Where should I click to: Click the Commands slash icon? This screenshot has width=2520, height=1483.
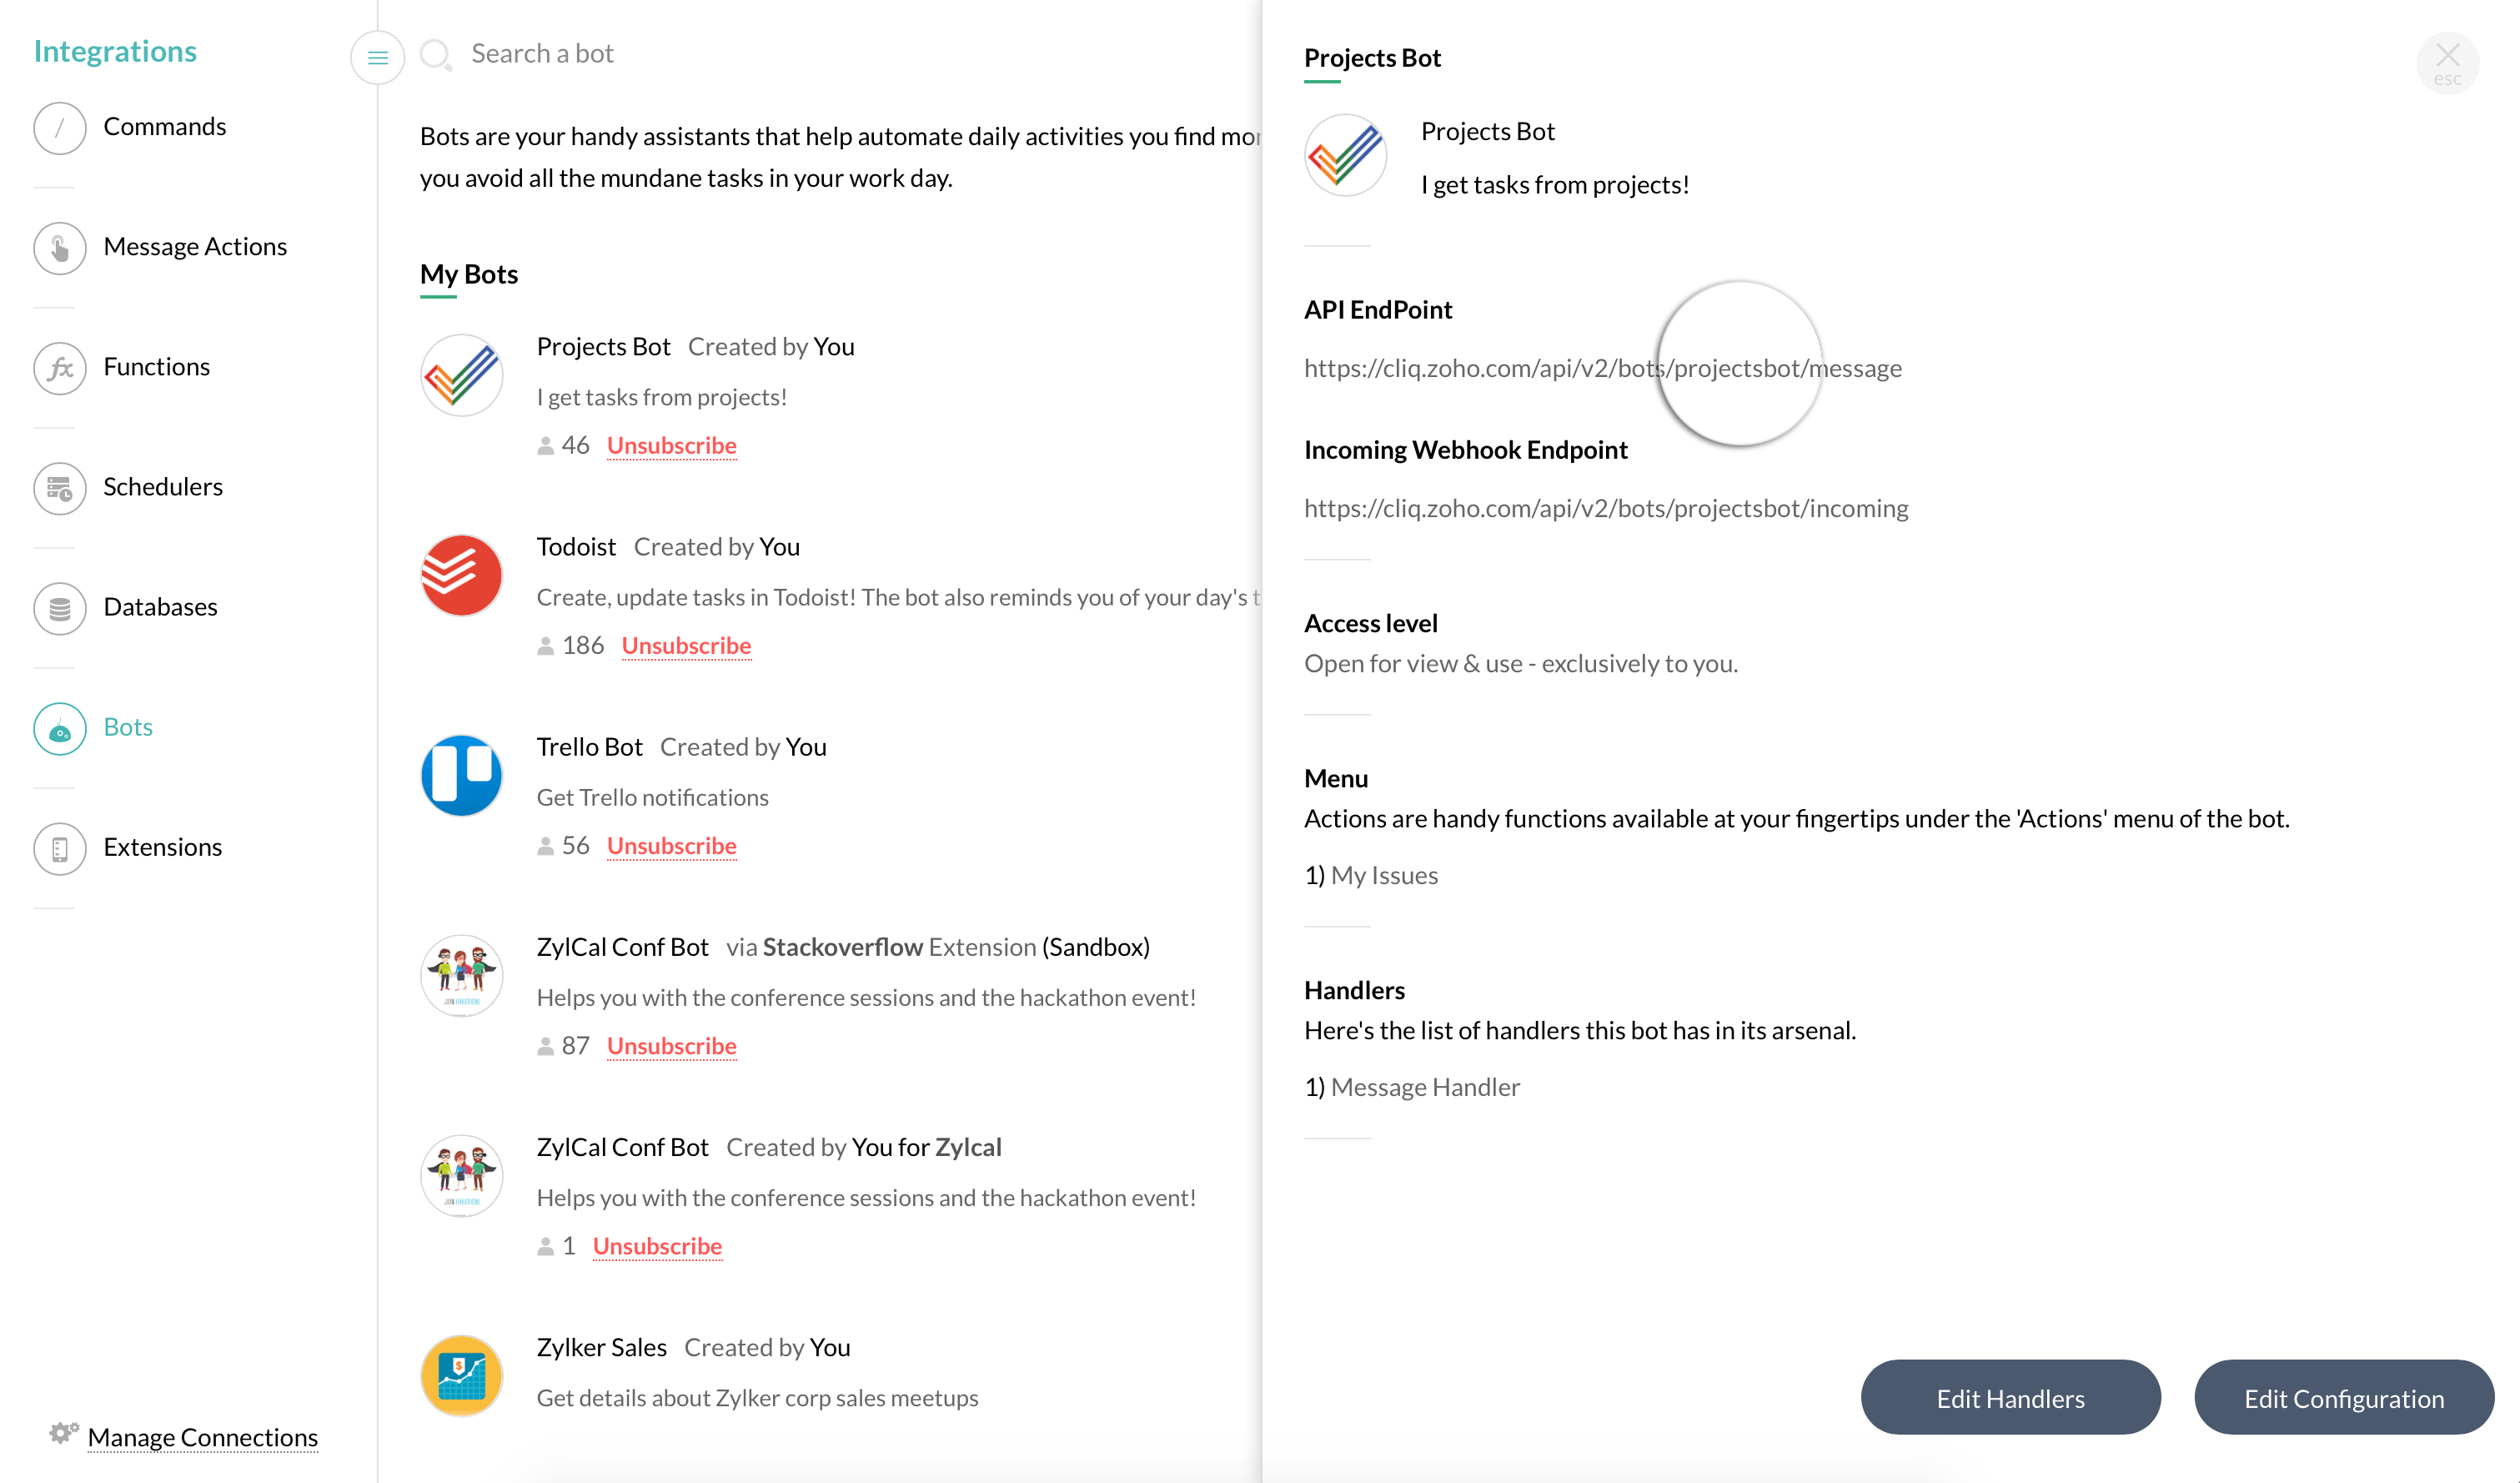[60, 128]
